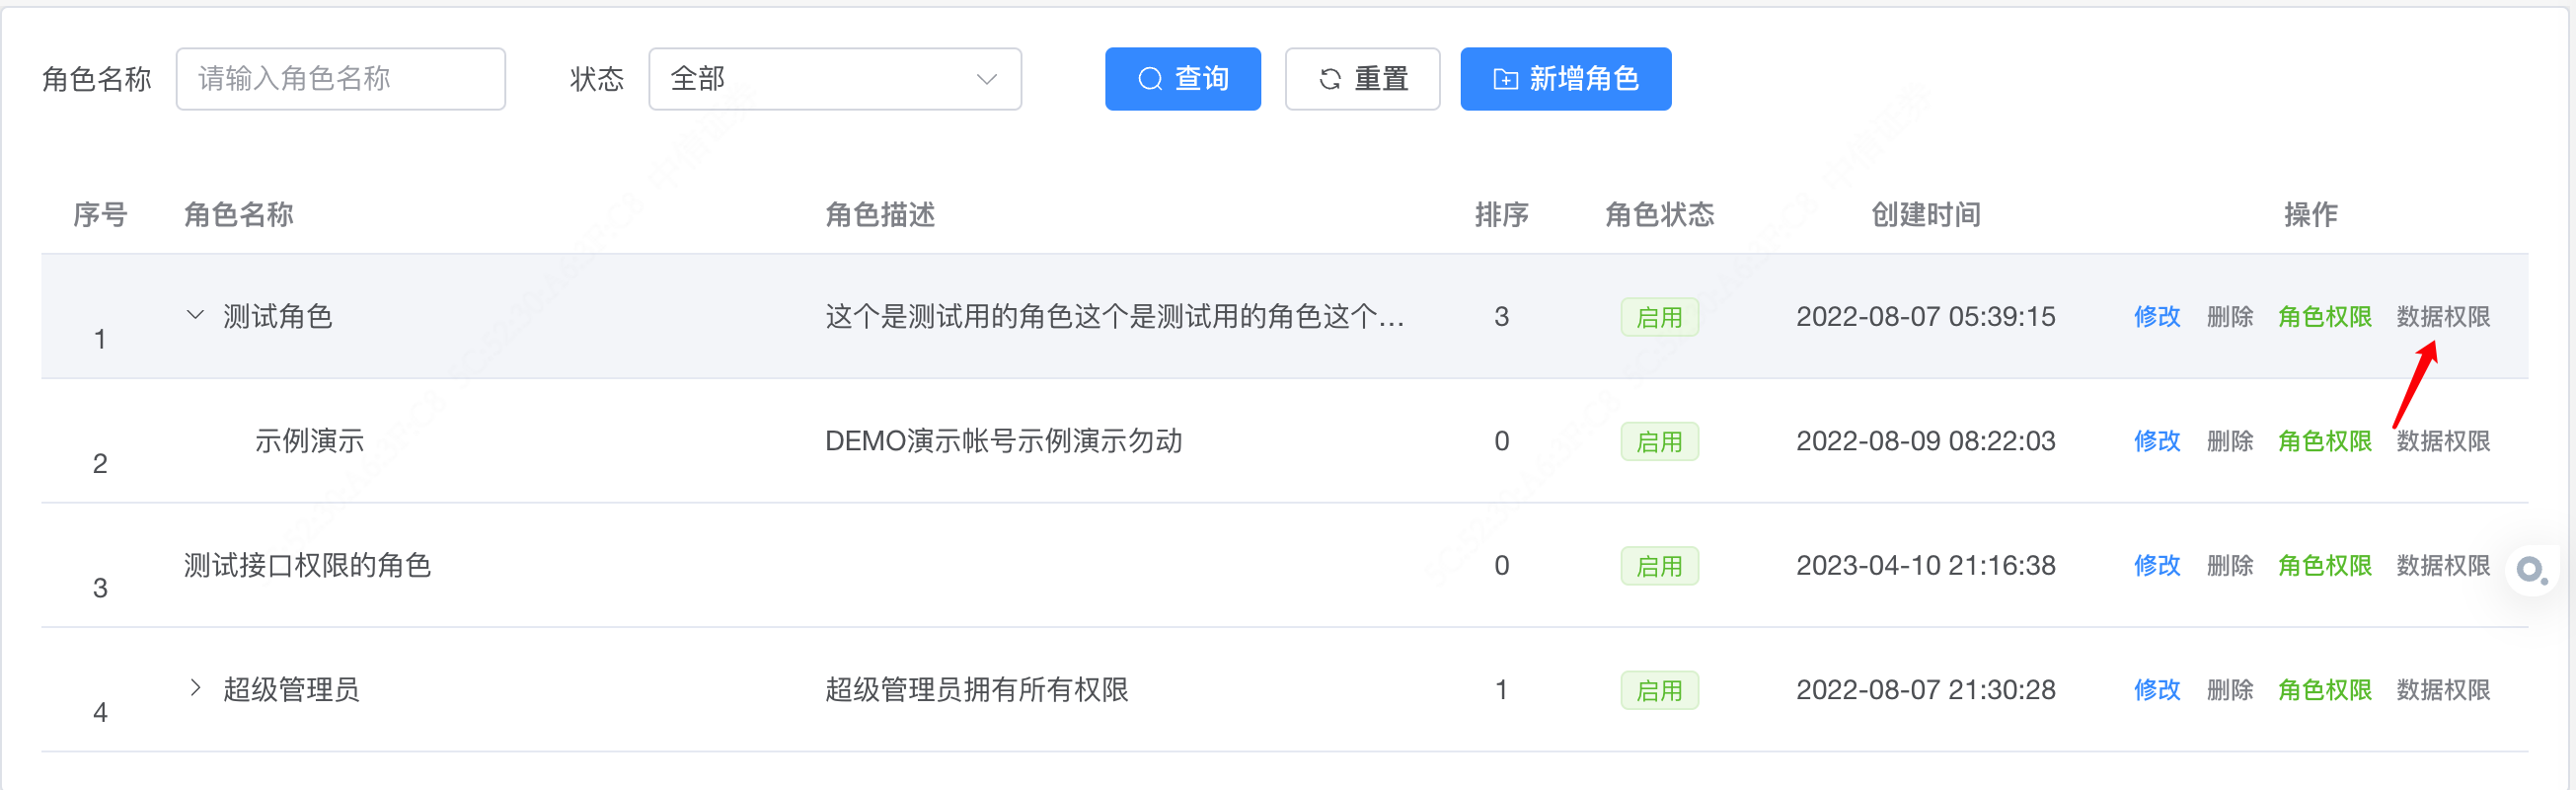Click 删除 for 测试接口权限的角色
Image resolution: width=2576 pixels, height=790 pixels.
pos(2229,566)
